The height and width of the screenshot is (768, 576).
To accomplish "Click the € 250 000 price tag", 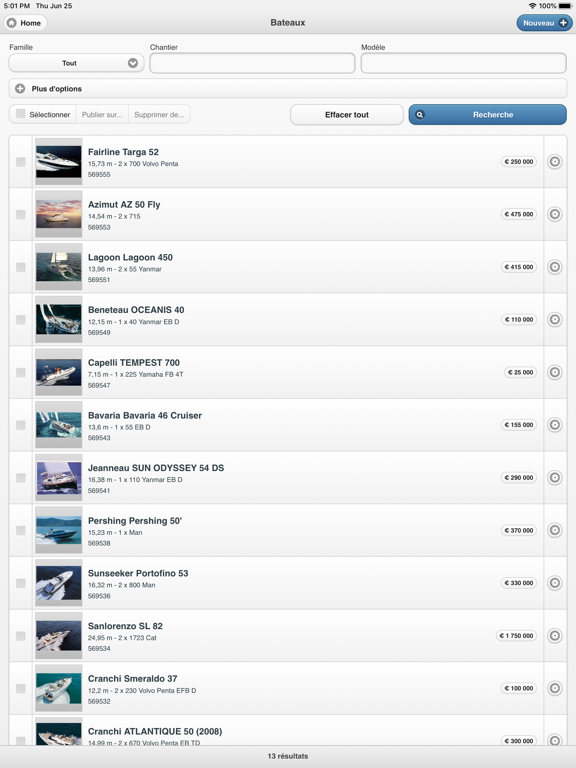I will coord(519,162).
